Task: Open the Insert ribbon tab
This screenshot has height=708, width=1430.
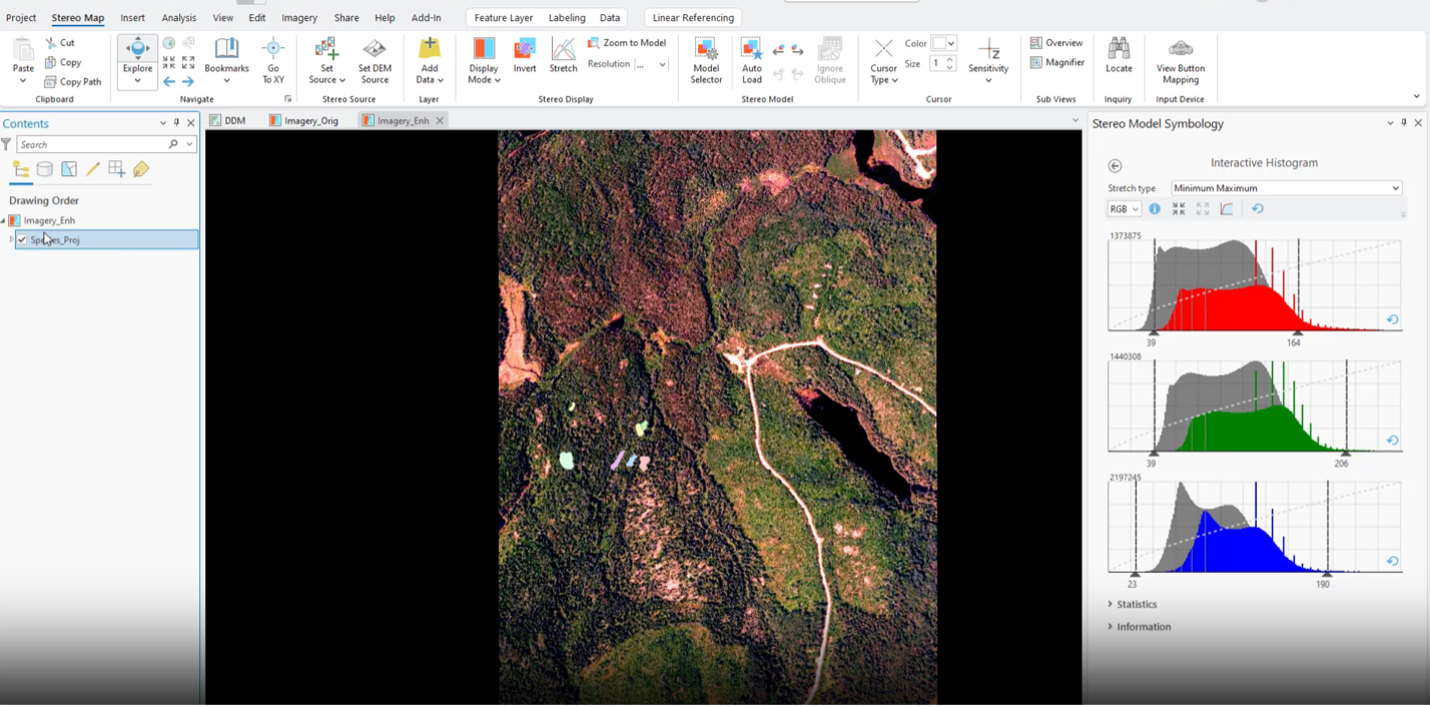Action: click(x=133, y=18)
